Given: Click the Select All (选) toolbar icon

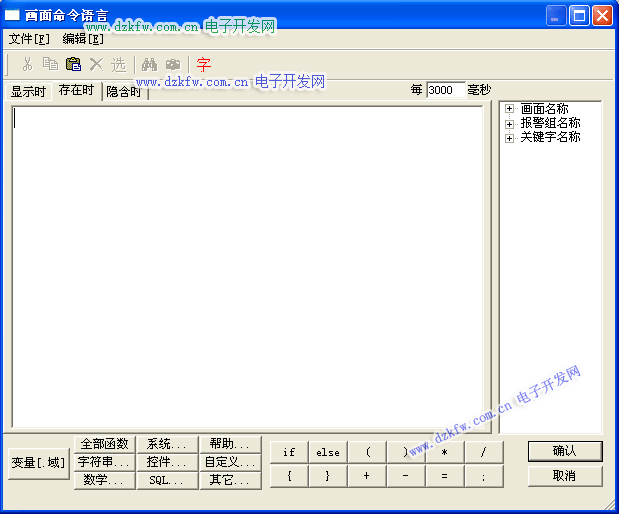Looking at the screenshot, I should (119, 64).
